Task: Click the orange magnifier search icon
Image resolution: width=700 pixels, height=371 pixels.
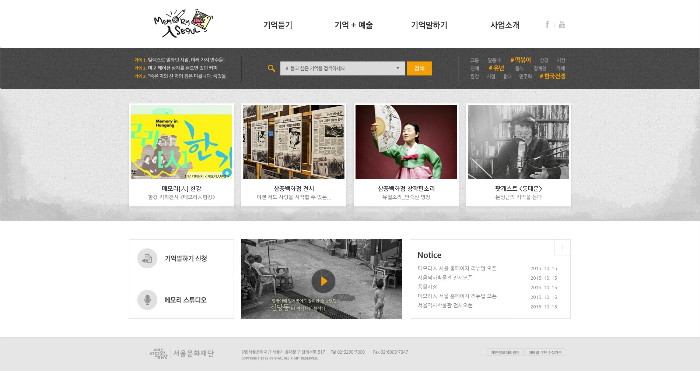Action: [271, 68]
